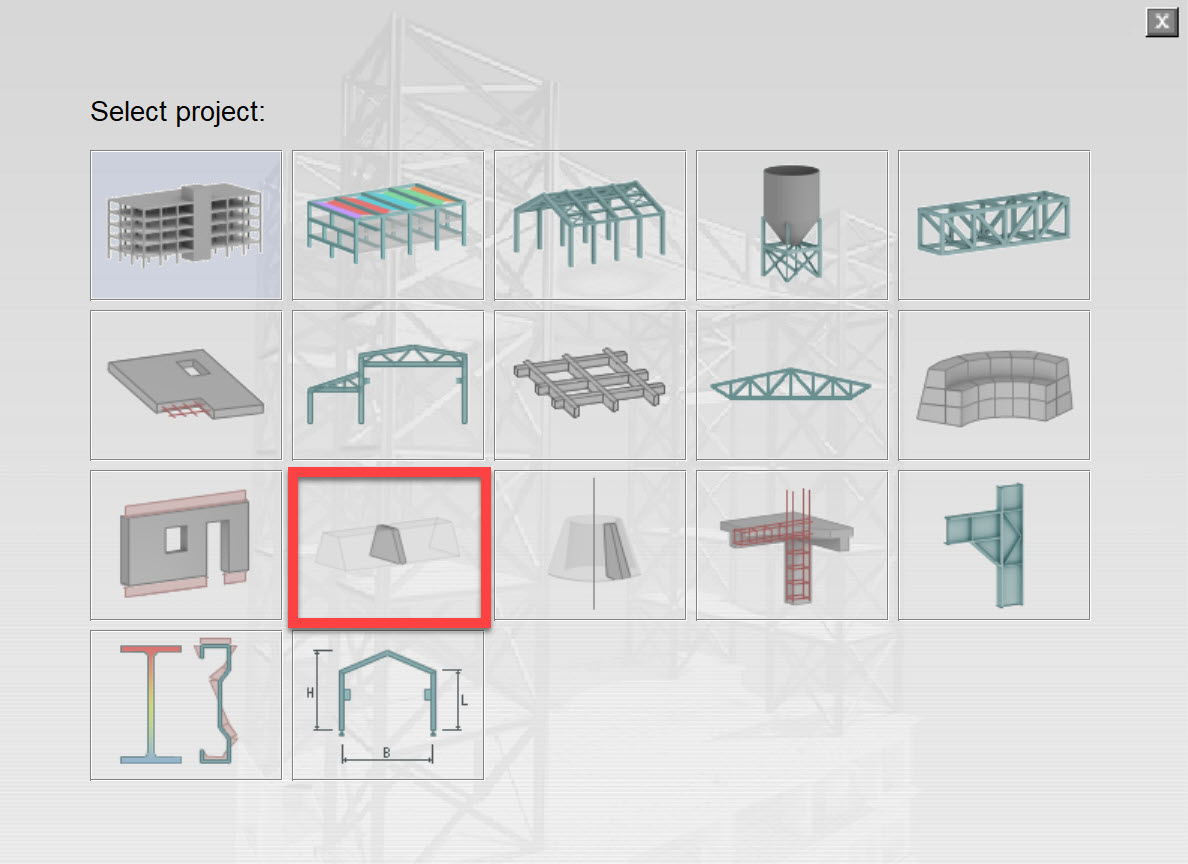Select the parametric frame with H B L dimensions
This screenshot has width=1188, height=864.
click(387, 704)
